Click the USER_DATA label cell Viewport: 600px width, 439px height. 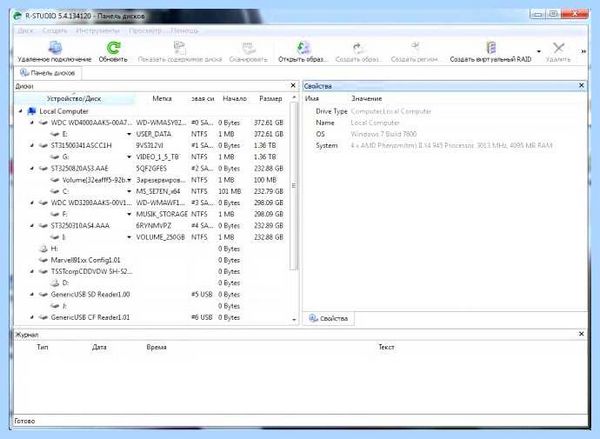point(154,134)
